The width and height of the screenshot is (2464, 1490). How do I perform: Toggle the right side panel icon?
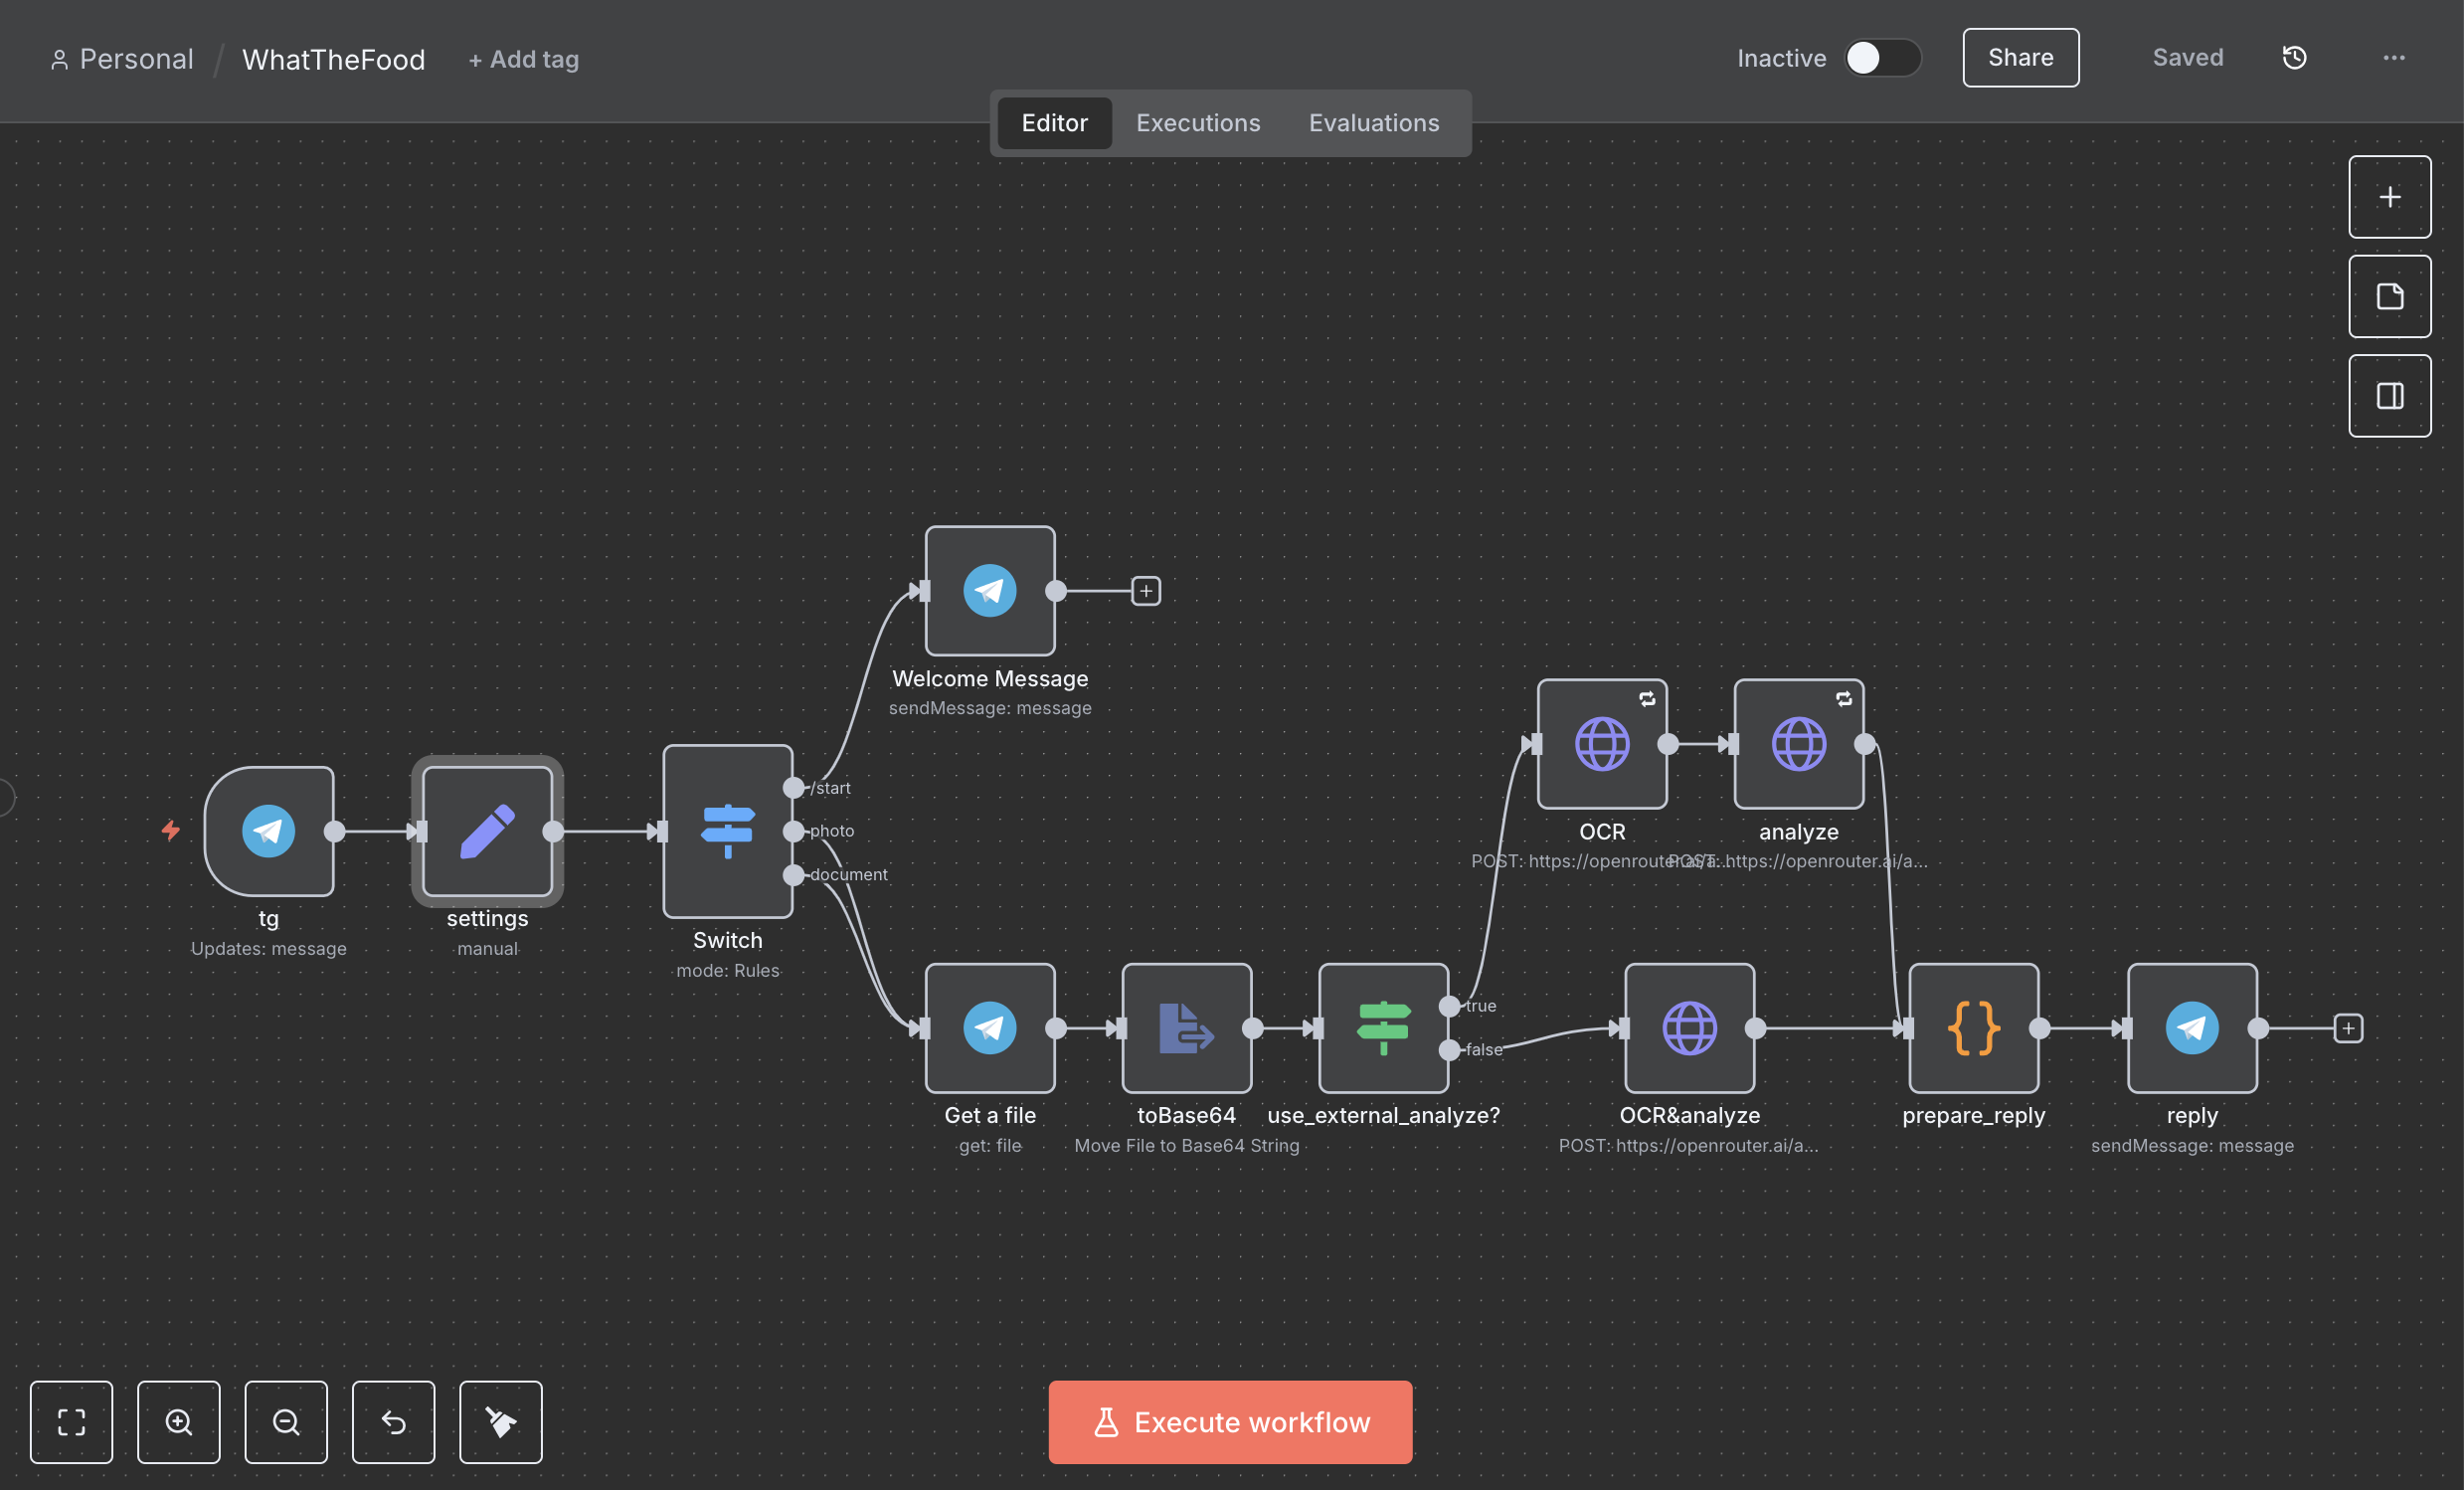(2389, 396)
